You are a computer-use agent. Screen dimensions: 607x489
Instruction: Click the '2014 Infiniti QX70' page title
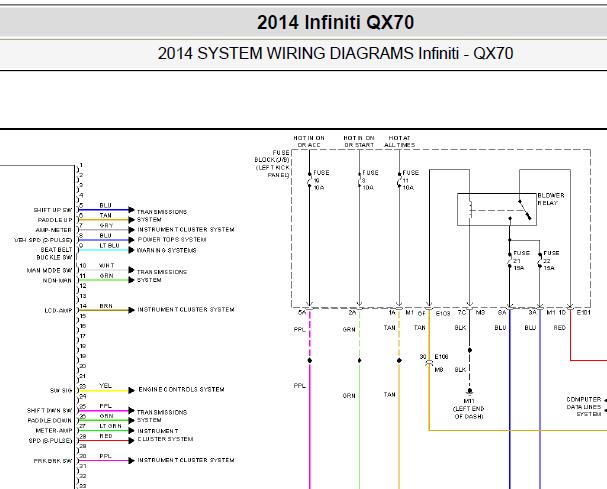coord(335,22)
